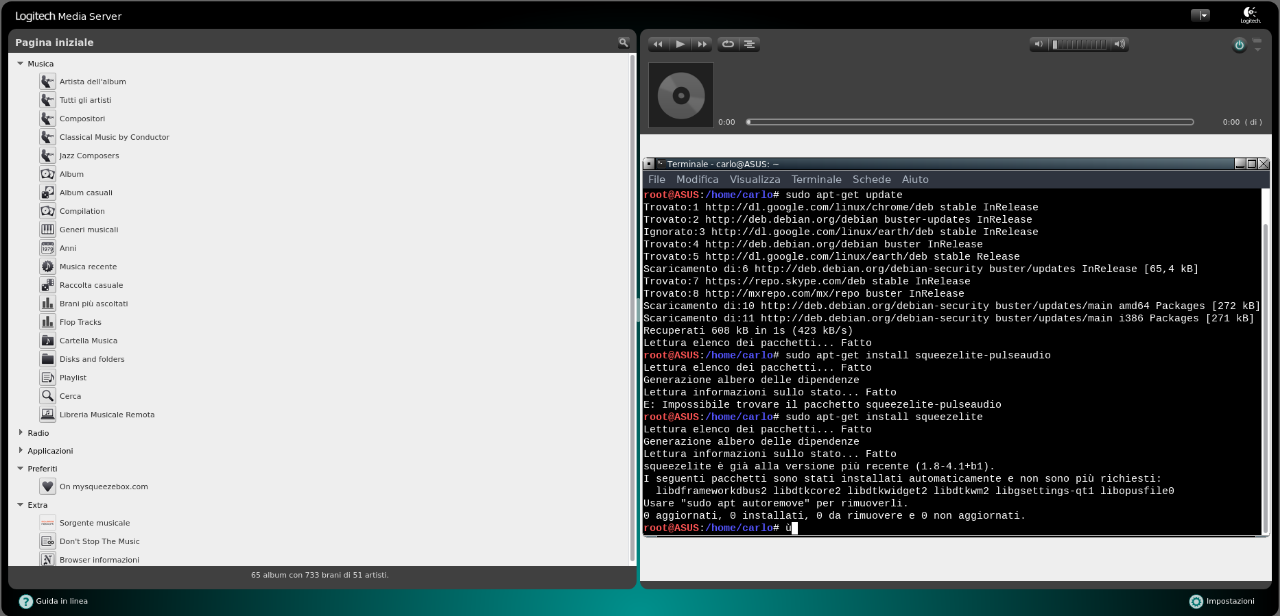Open the terminal Modifica menu
The image size is (1280, 616).
tap(697, 180)
